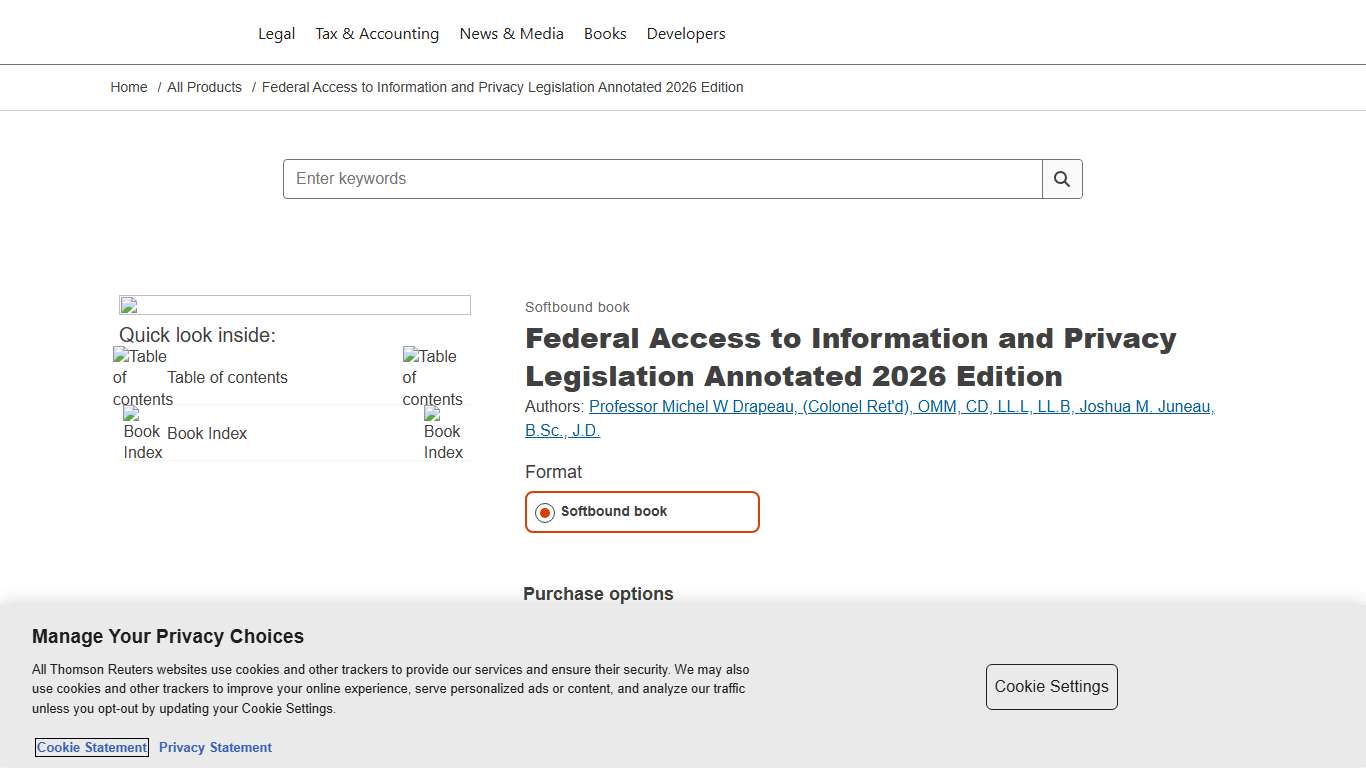Click the search magnifier icon
The height and width of the screenshot is (768, 1366).
(x=1061, y=179)
